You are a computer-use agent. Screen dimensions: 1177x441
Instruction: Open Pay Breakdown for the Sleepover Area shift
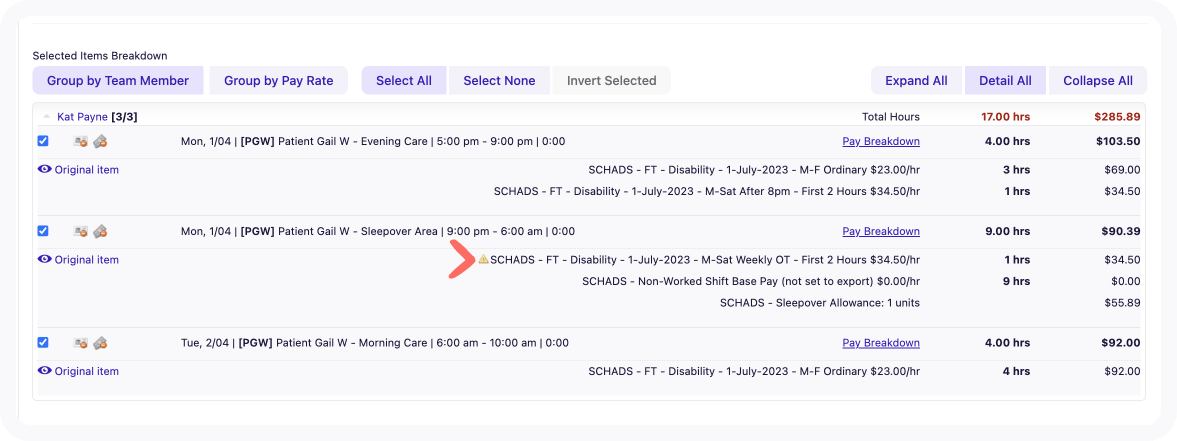tap(881, 231)
